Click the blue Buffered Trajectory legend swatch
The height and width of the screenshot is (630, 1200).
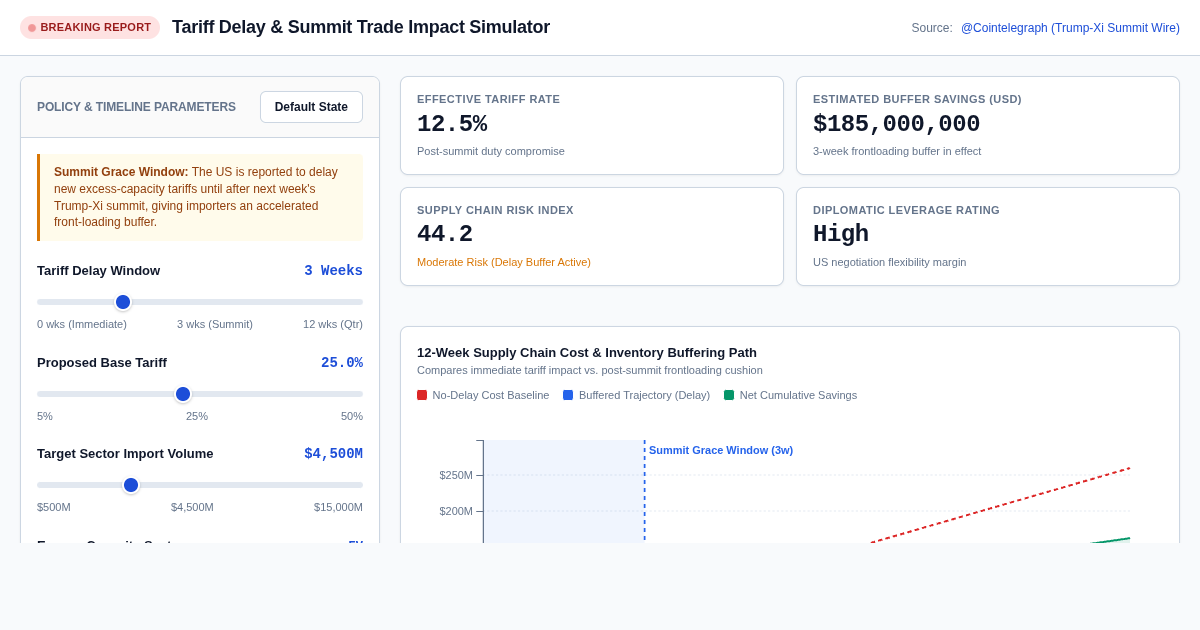568,395
